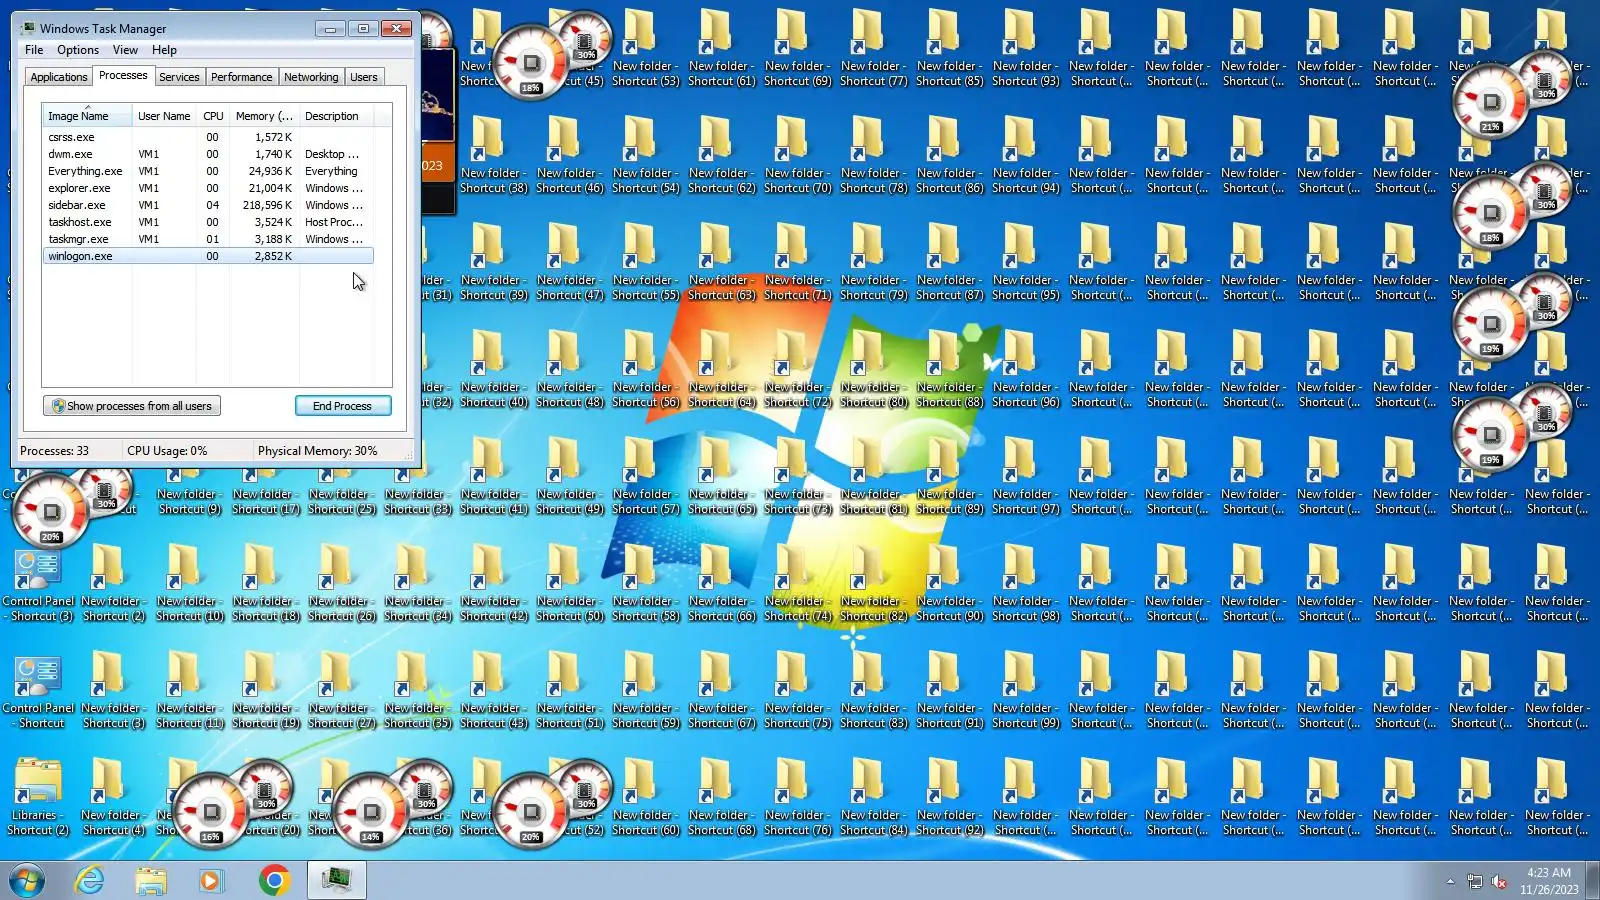This screenshot has width=1600, height=900.
Task: Select the winlogon.exe process row
Action: click(208, 256)
